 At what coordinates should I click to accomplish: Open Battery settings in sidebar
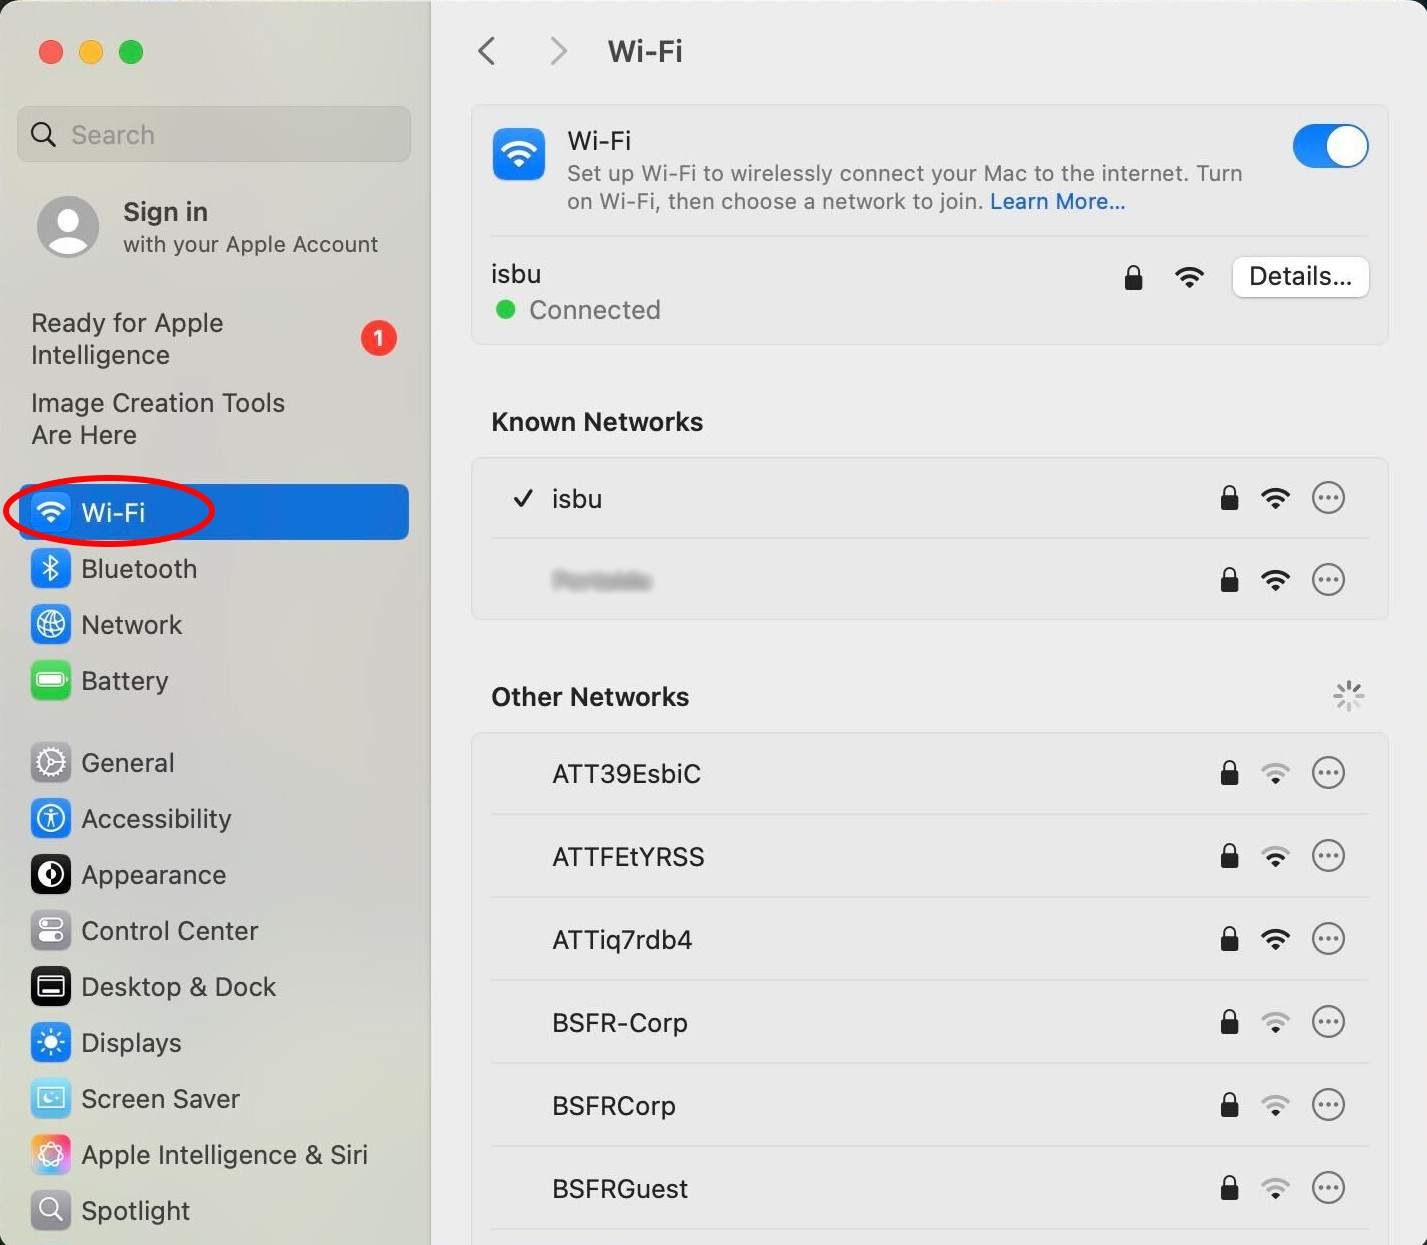pos(214,681)
